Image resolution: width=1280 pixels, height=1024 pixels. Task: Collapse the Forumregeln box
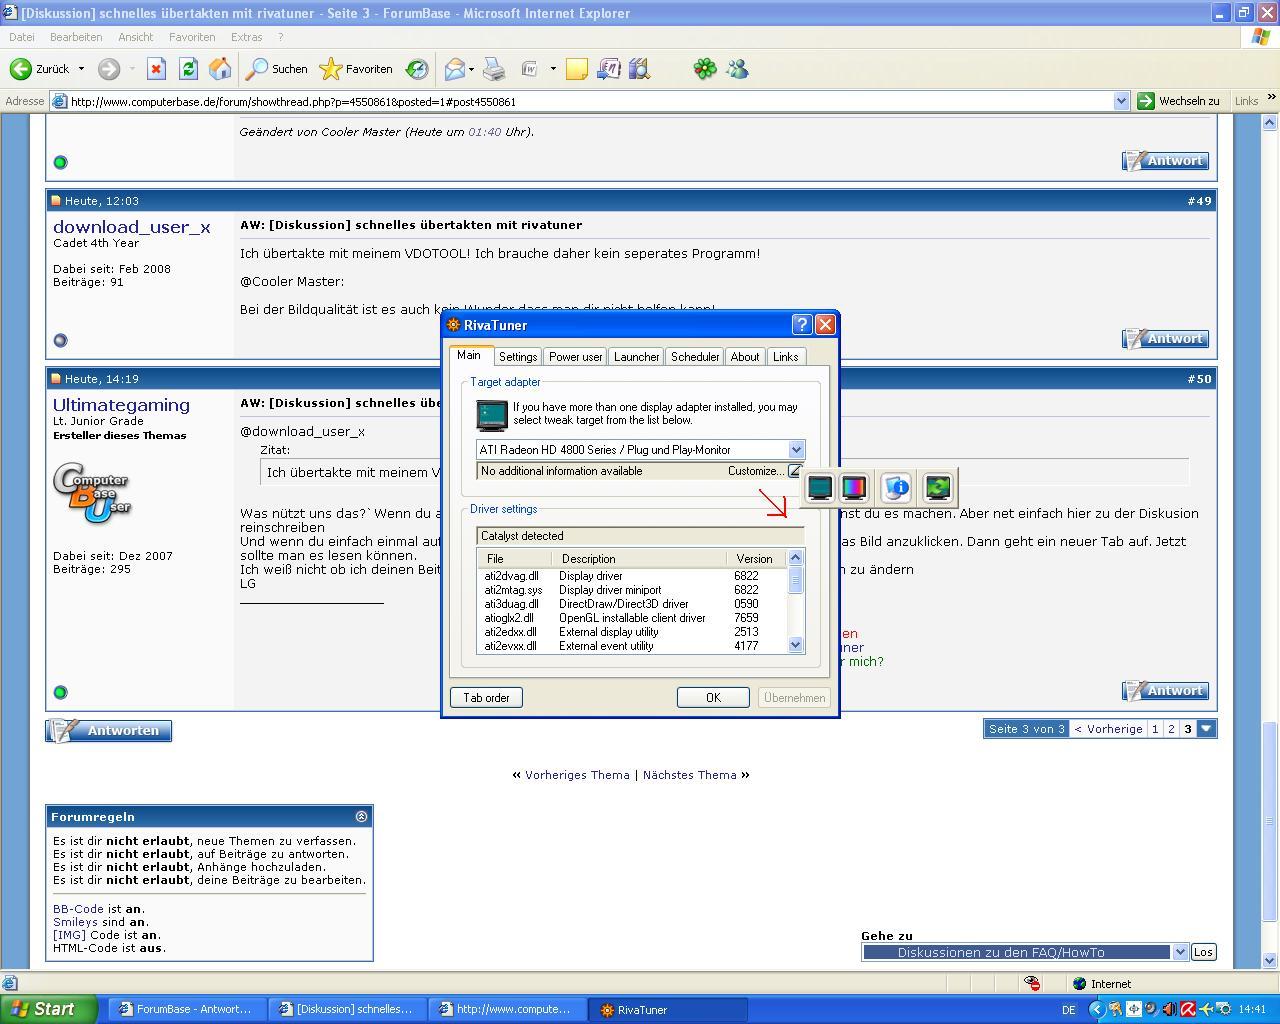coord(361,816)
